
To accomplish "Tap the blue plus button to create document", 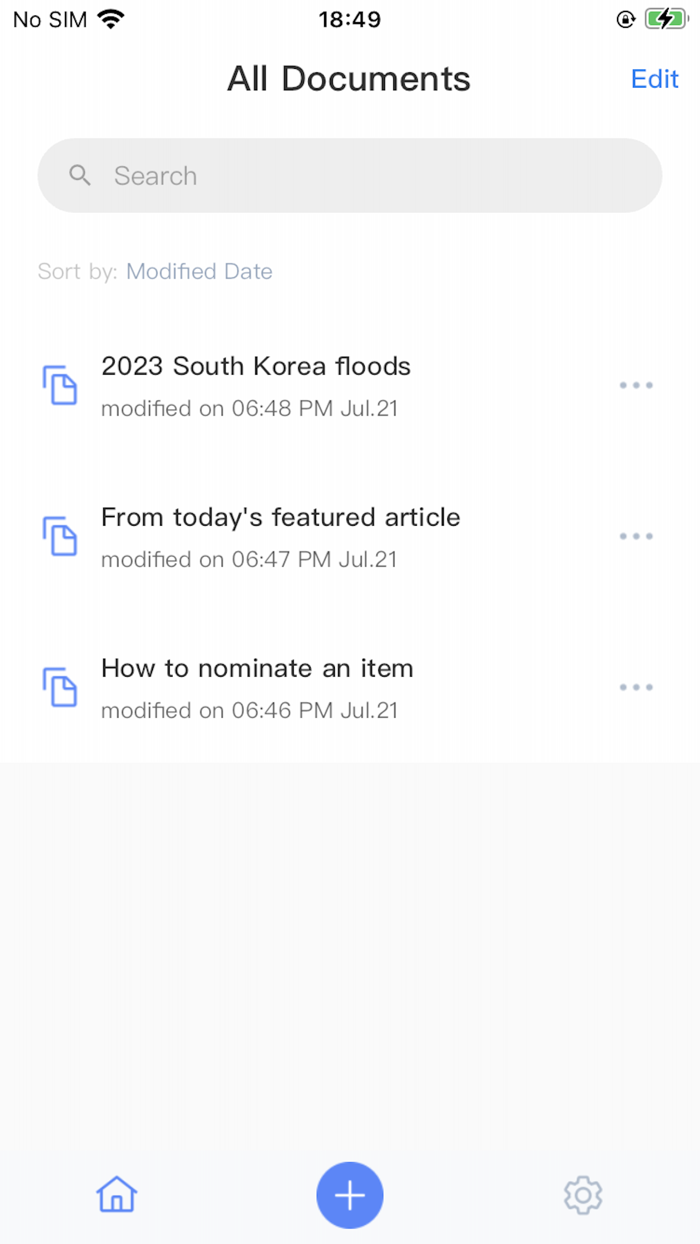I will tap(349, 1194).
